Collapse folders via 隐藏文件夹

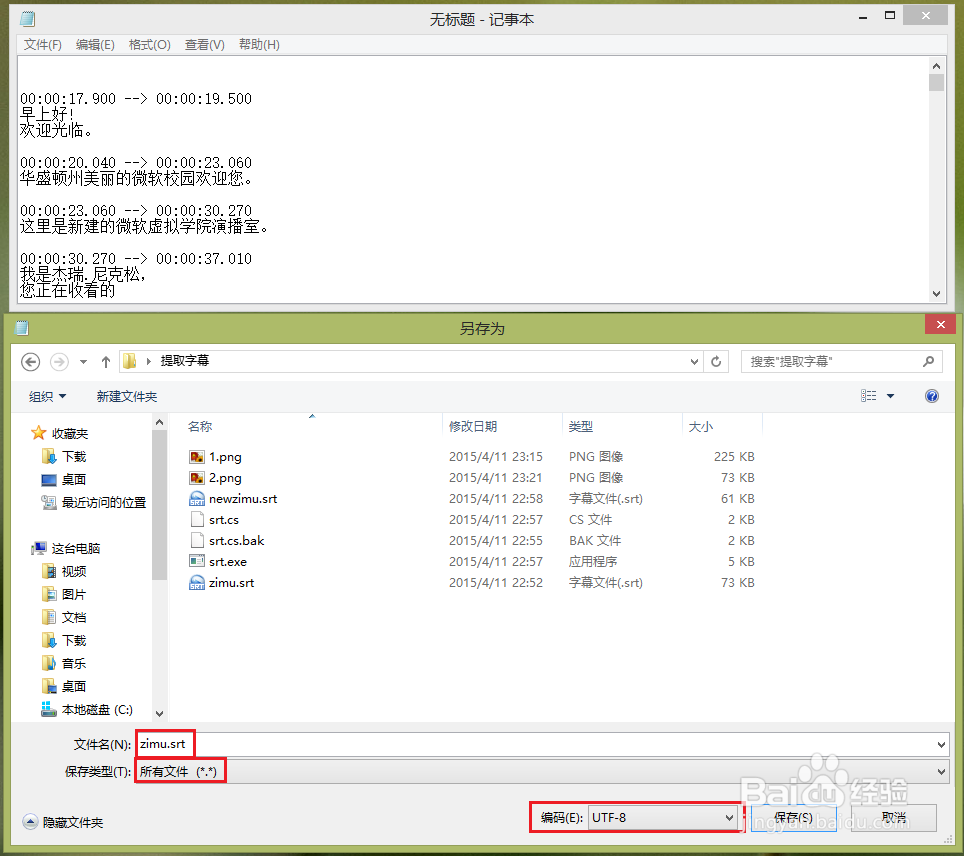click(63, 822)
